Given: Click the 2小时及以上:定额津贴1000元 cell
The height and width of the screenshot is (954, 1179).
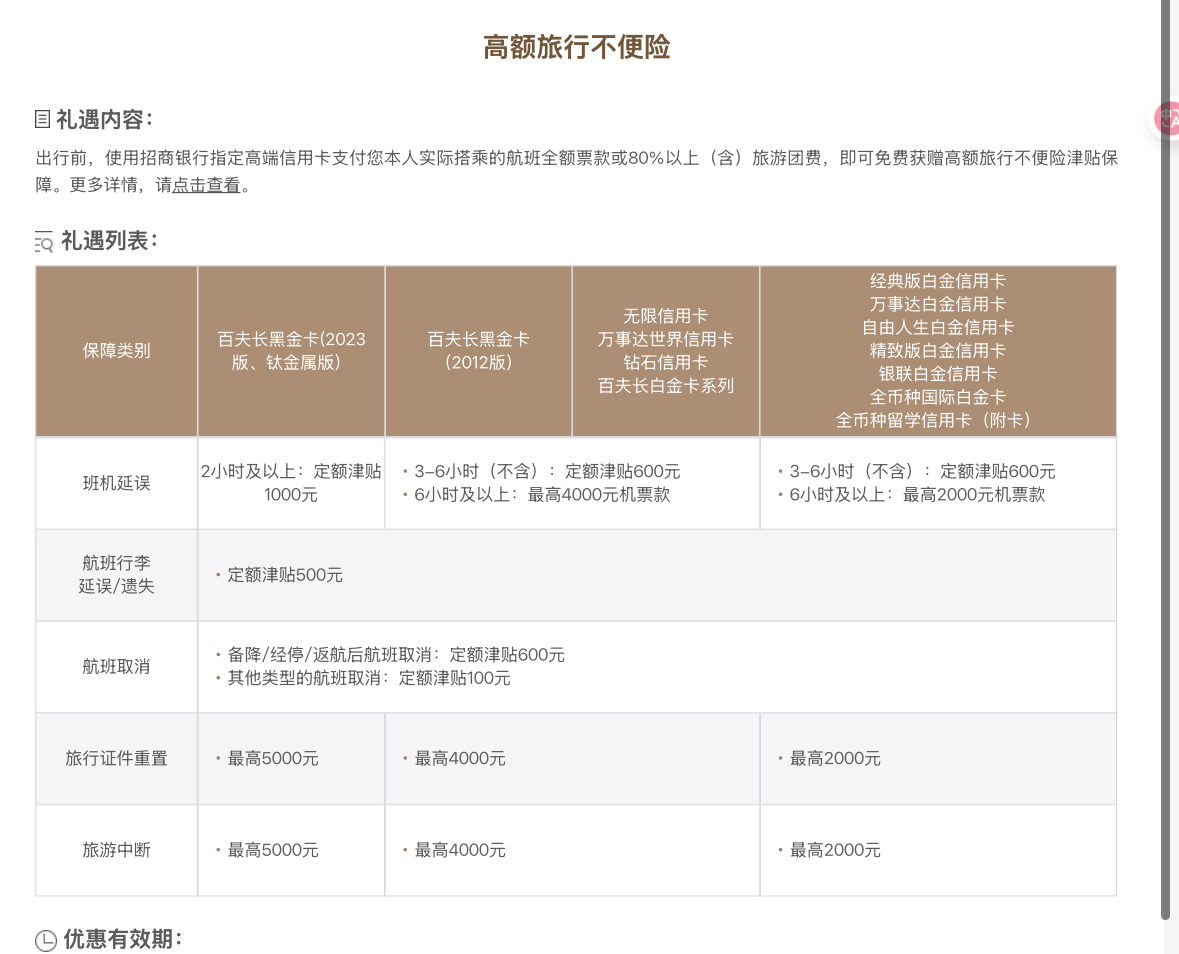Looking at the screenshot, I should [291, 483].
